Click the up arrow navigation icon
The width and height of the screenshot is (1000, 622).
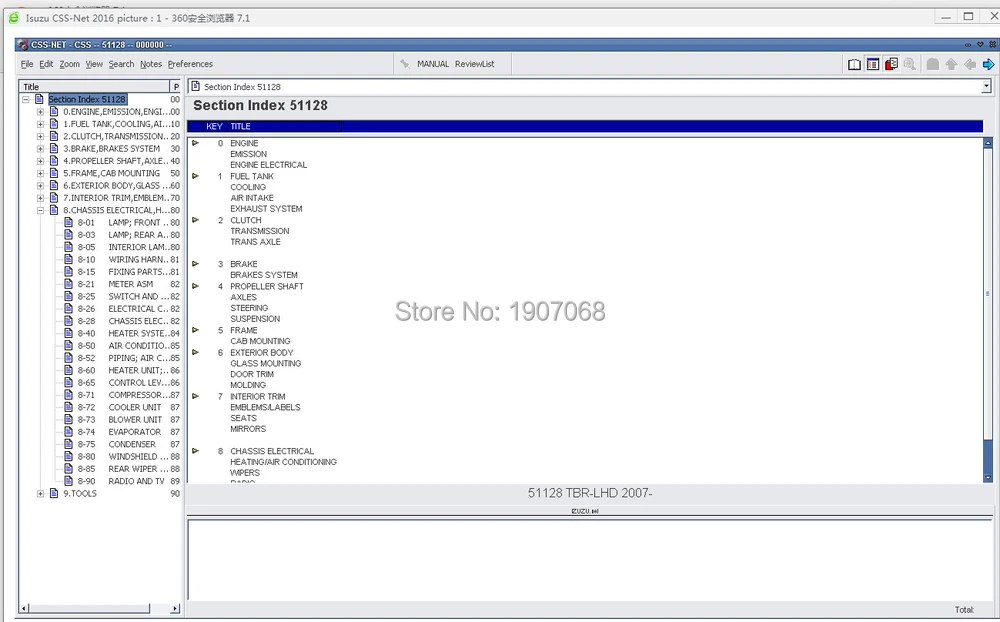(951, 64)
